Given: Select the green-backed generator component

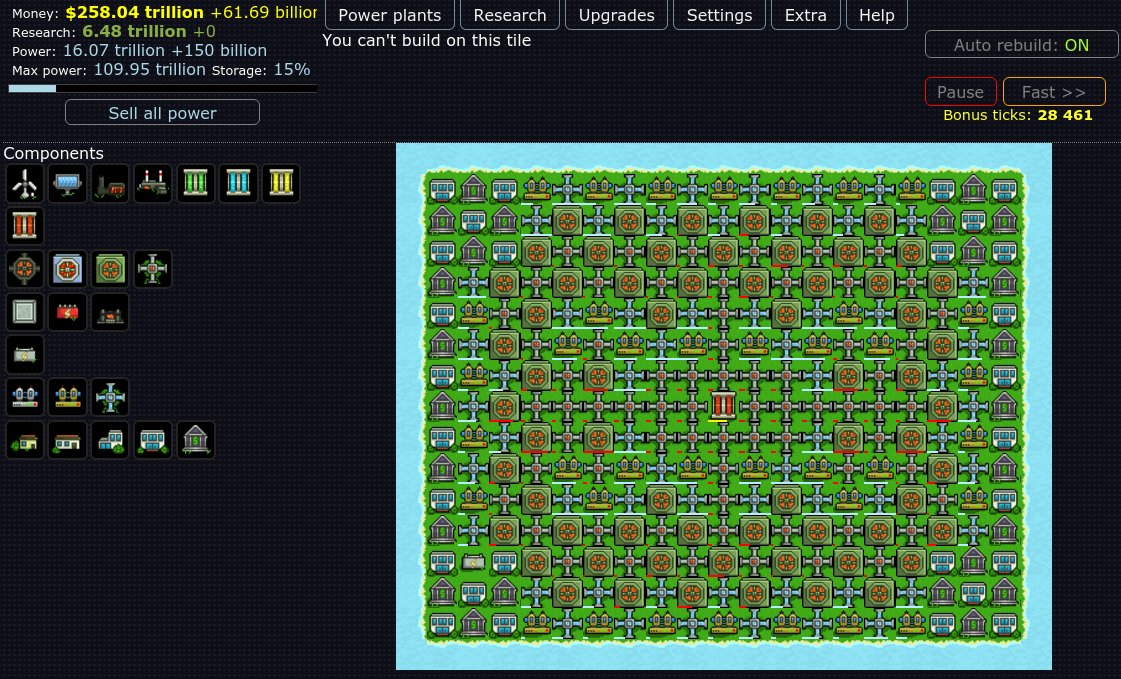Looking at the screenshot, I should [110, 269].
